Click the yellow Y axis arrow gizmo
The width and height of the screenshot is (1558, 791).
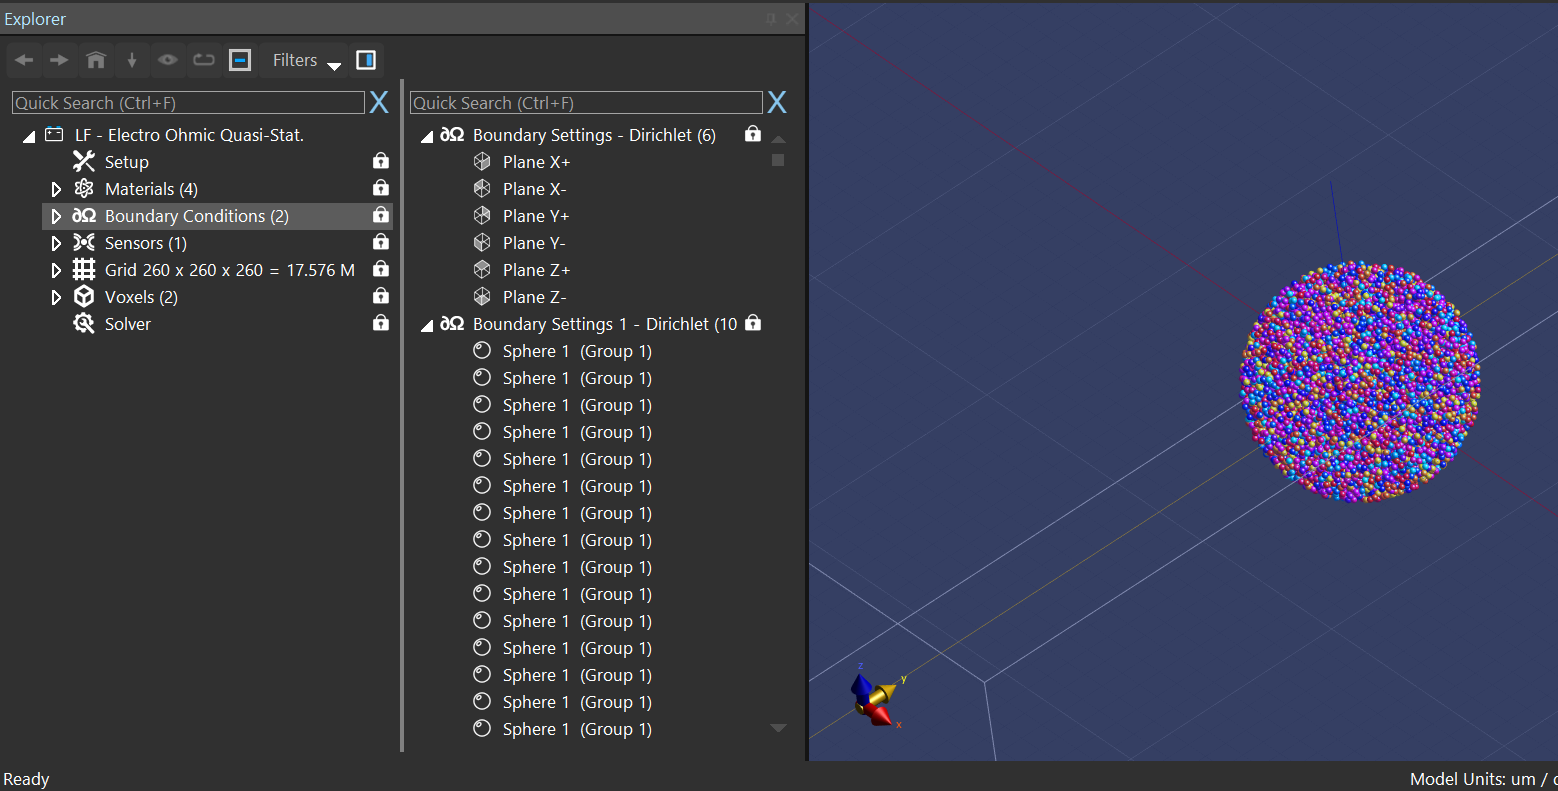pyautogui.click(x=883, y=692)
